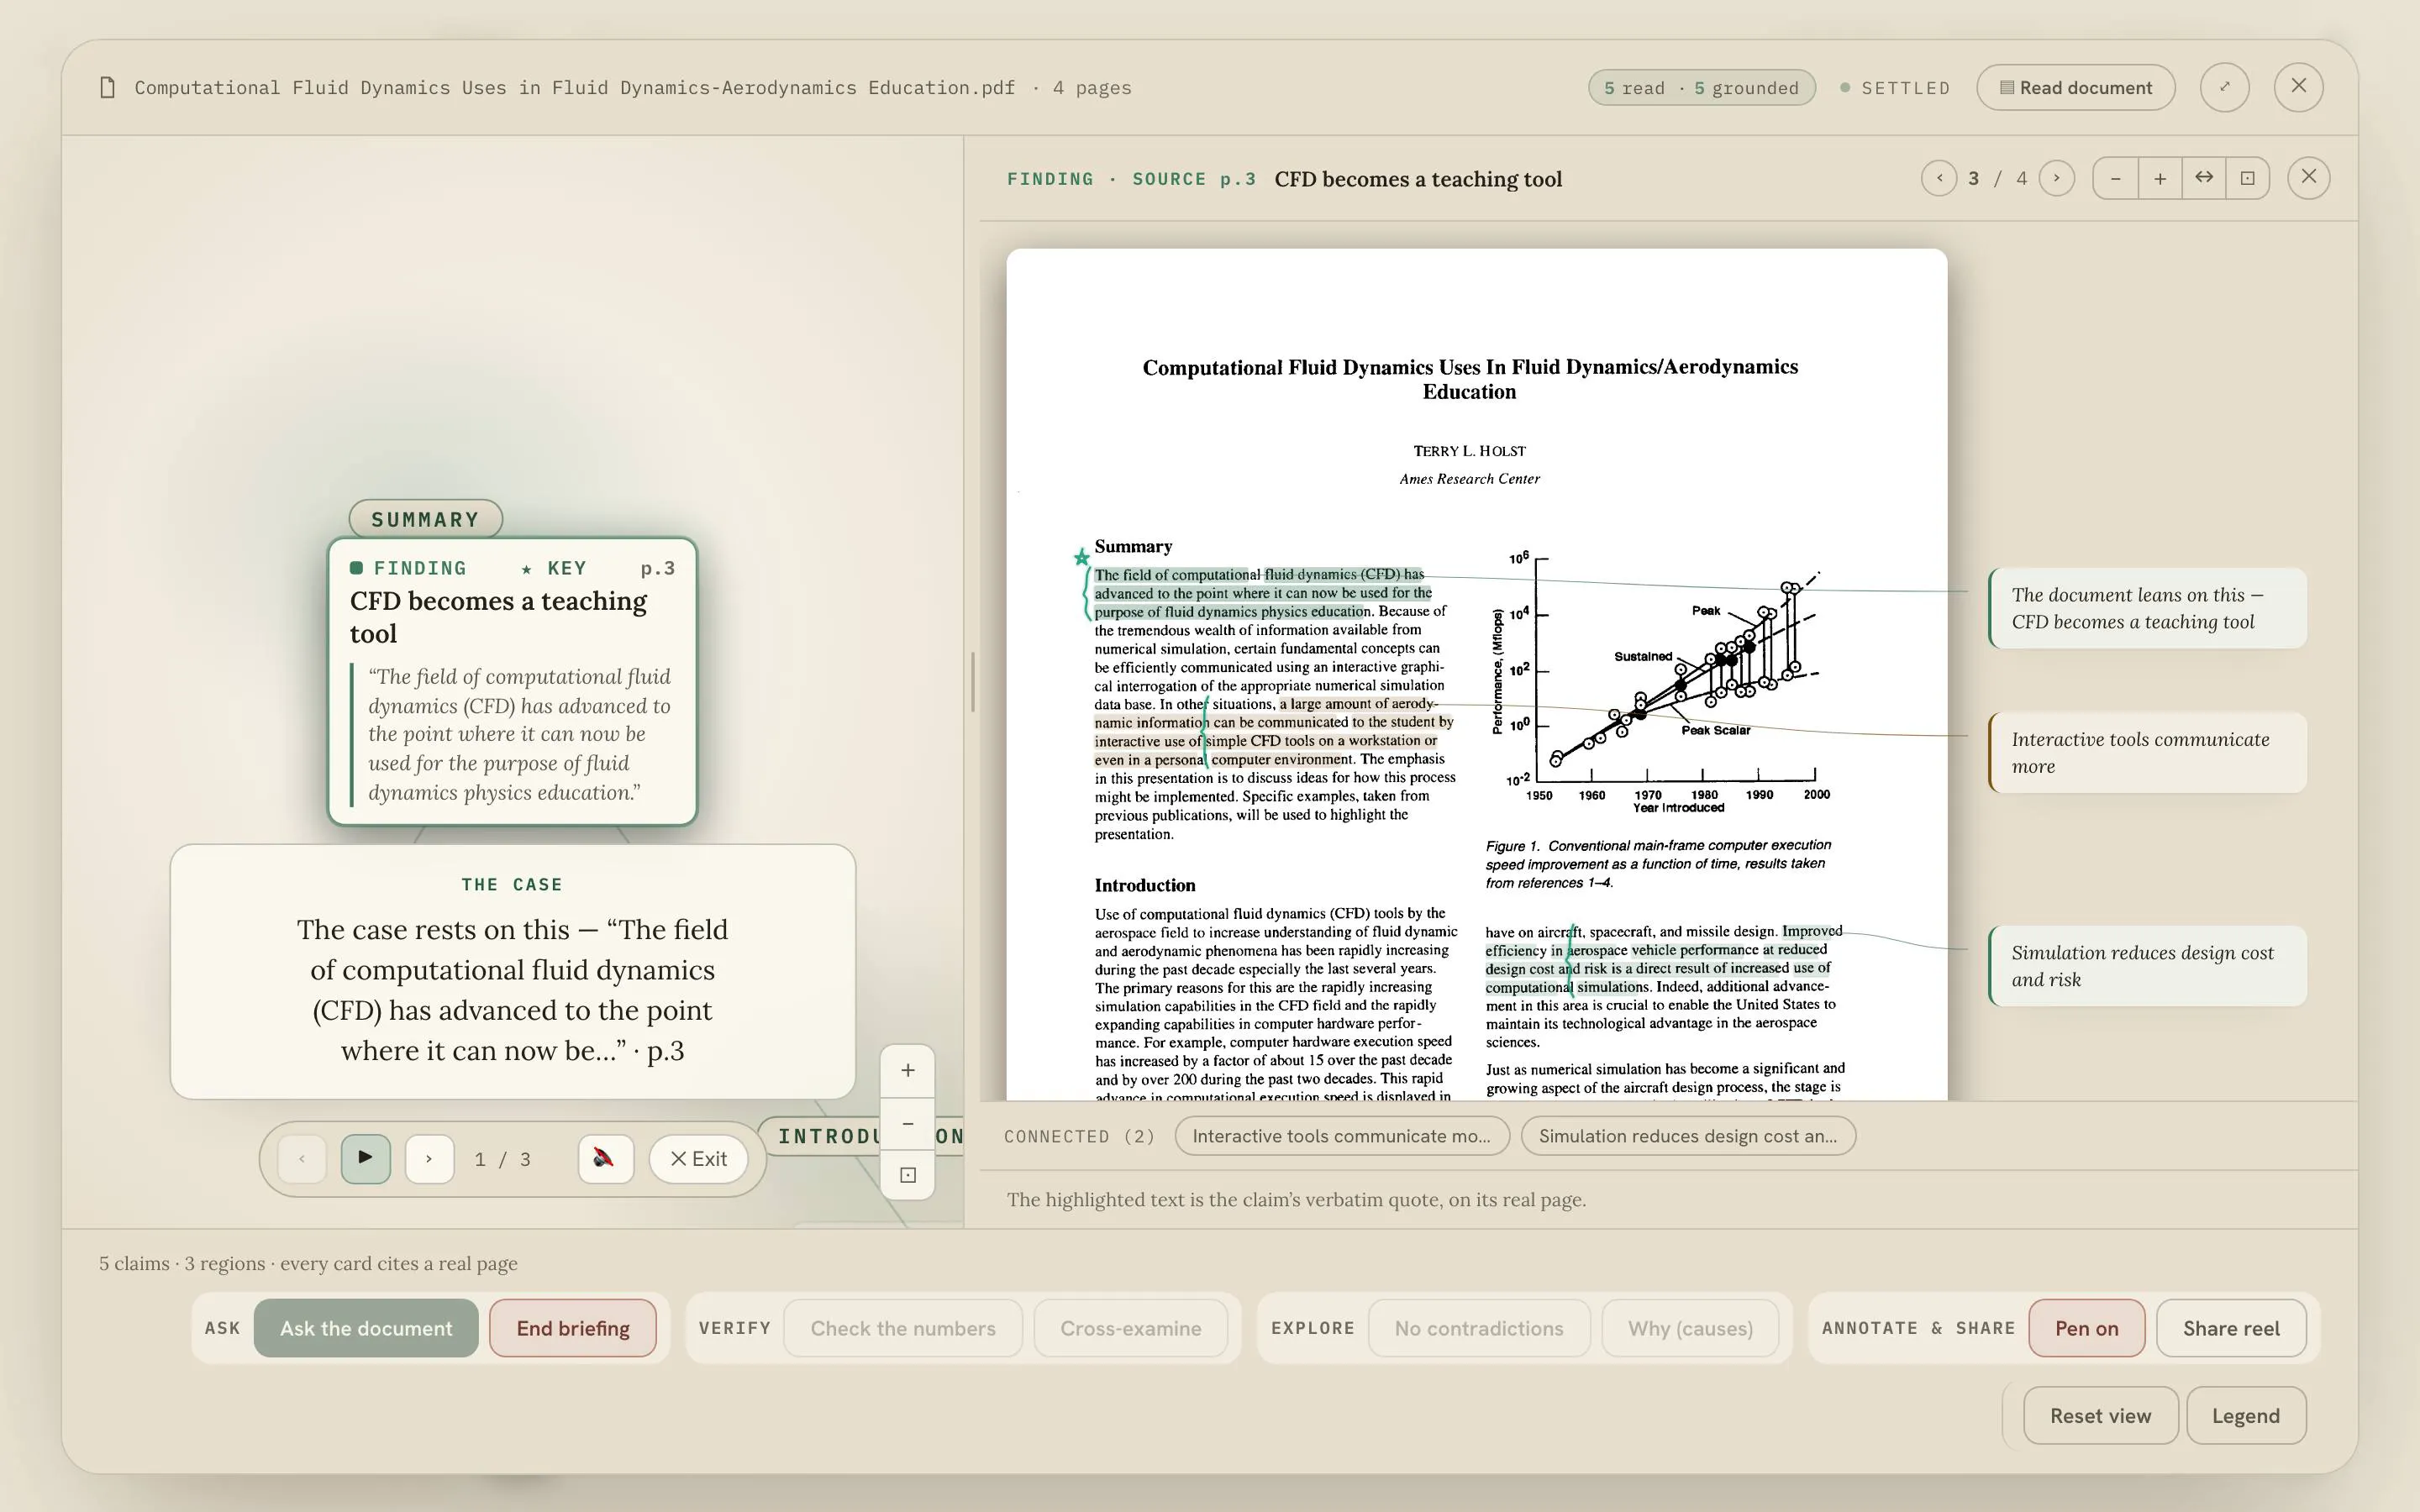Click The Case narration card
This screenshot has width=2420, height=1512.
pyautogui.click(x=512, y=971)
